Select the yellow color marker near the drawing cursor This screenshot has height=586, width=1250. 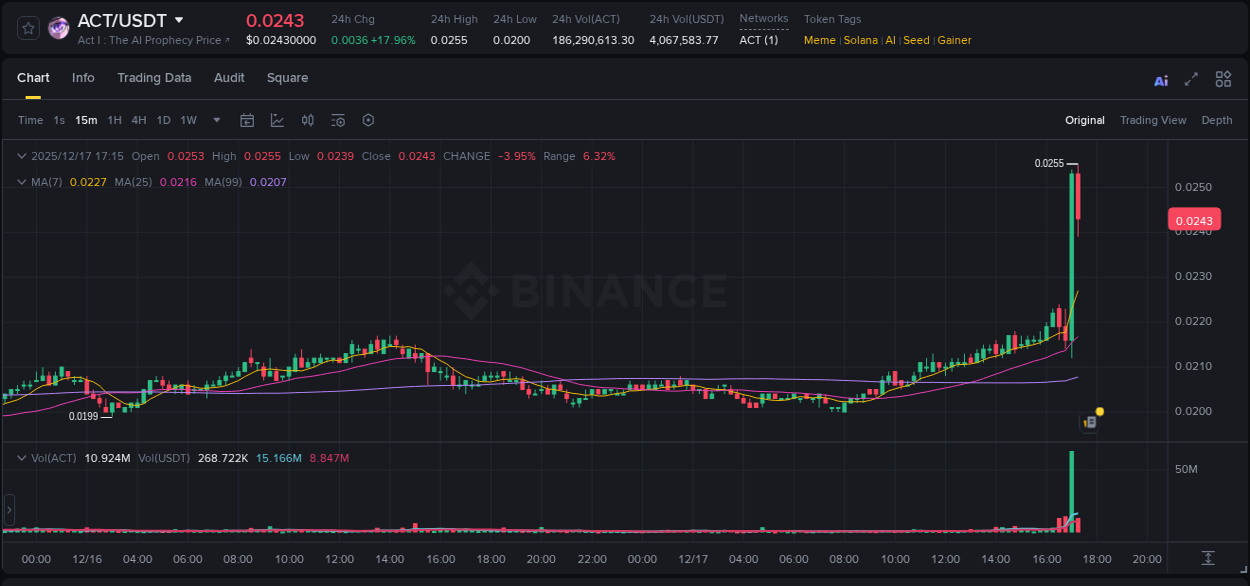click(x=1098, y=411)
